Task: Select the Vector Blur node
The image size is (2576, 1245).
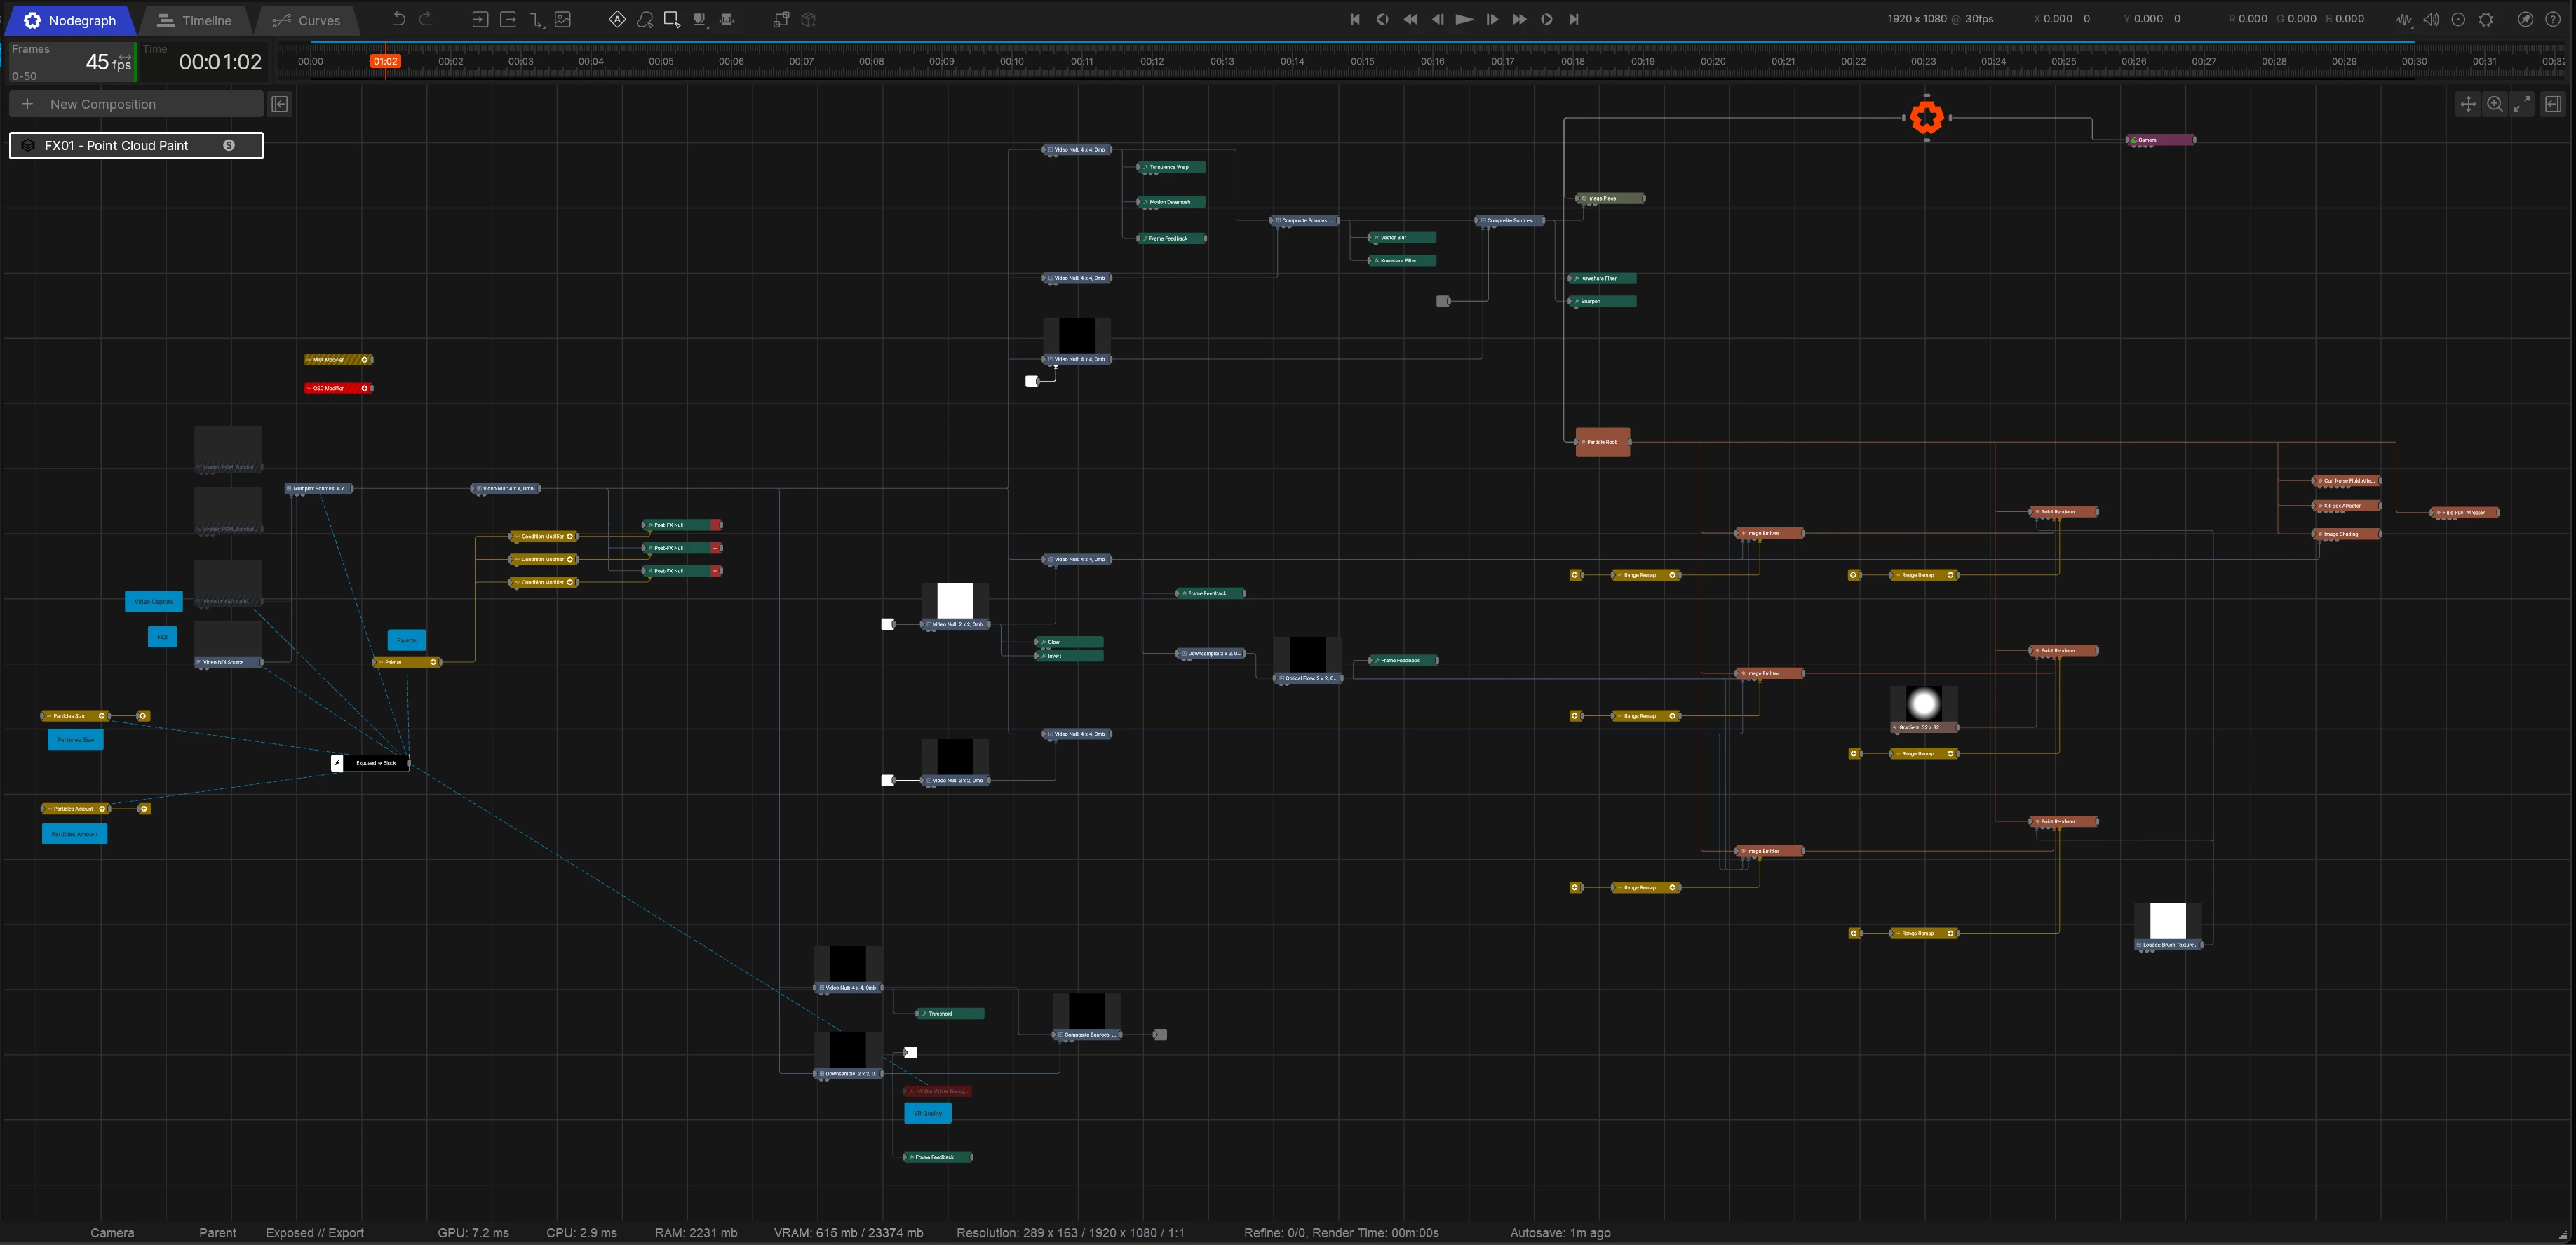Action: [x=1402, y=238]
